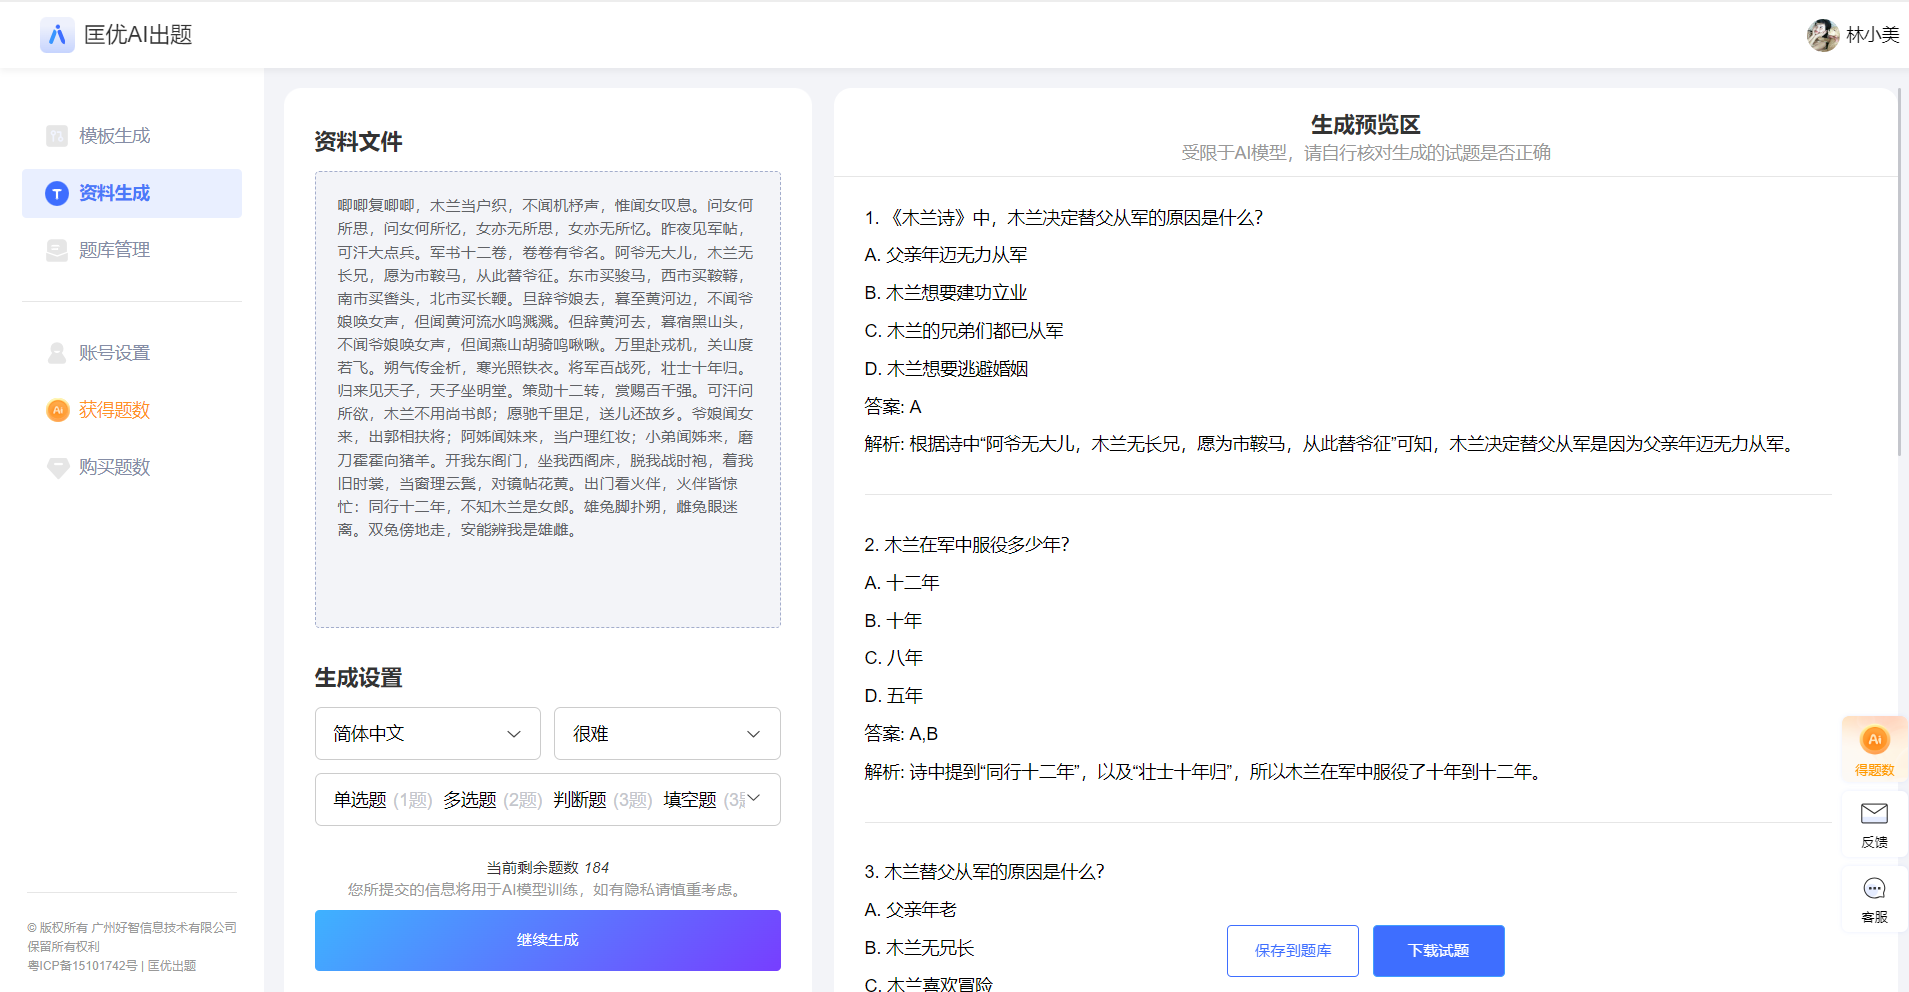Click the text '答案: A'
This screenshot has height=992, width=1909.
[x=893, y=407]
